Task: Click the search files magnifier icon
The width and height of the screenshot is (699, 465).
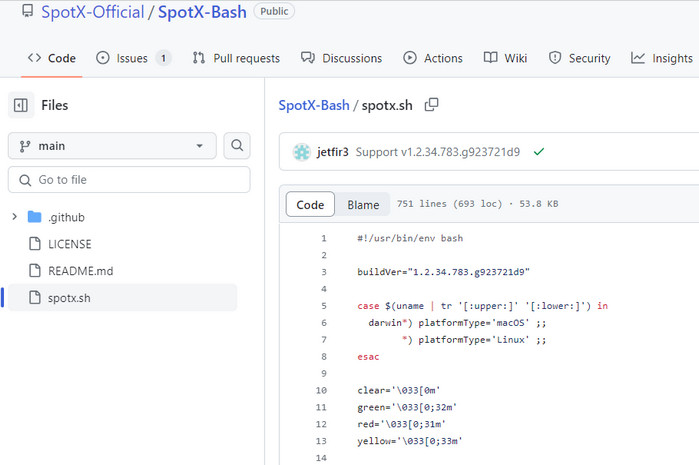Action: tap(237, 146)
